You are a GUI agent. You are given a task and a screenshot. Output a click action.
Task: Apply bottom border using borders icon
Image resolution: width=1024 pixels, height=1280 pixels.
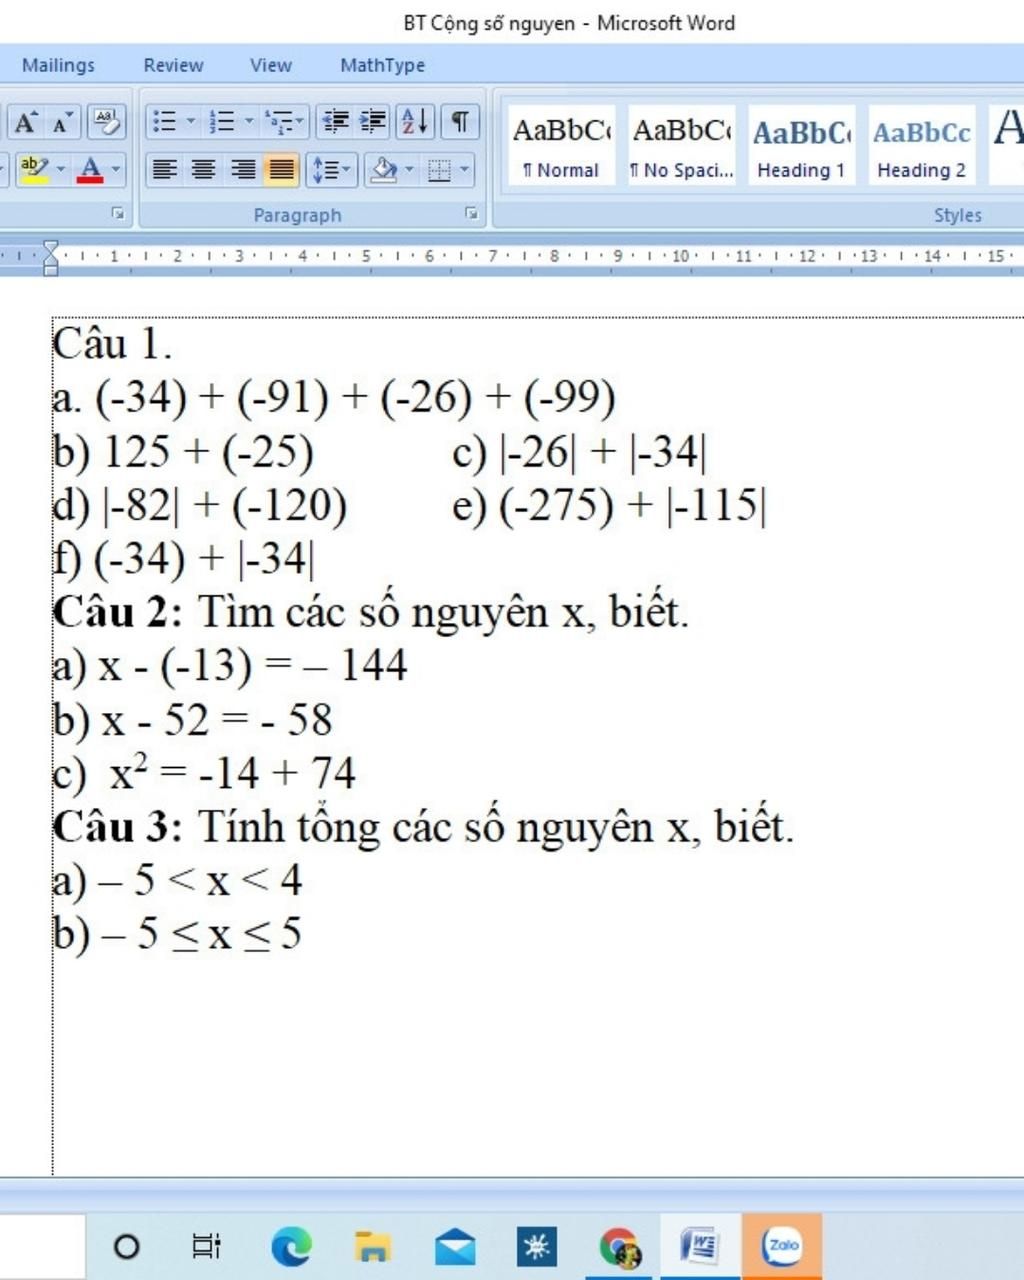[x=440, y=169]
